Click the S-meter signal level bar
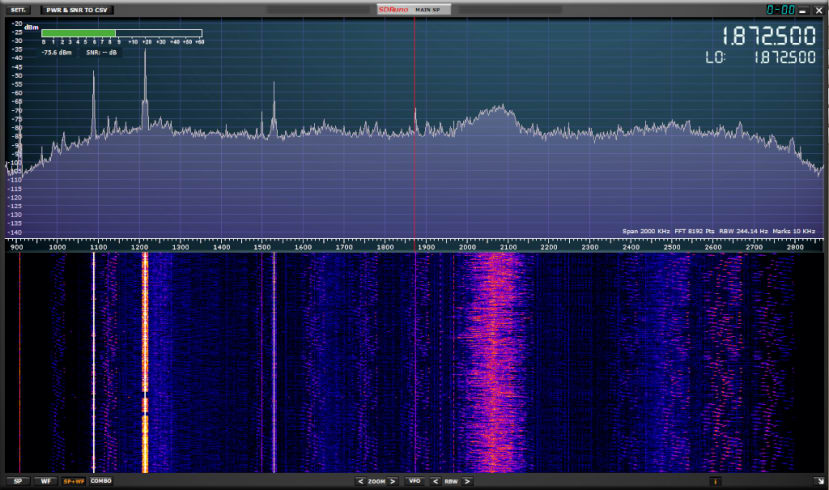Viewport: 829px width, 490px height. point(122,33)
